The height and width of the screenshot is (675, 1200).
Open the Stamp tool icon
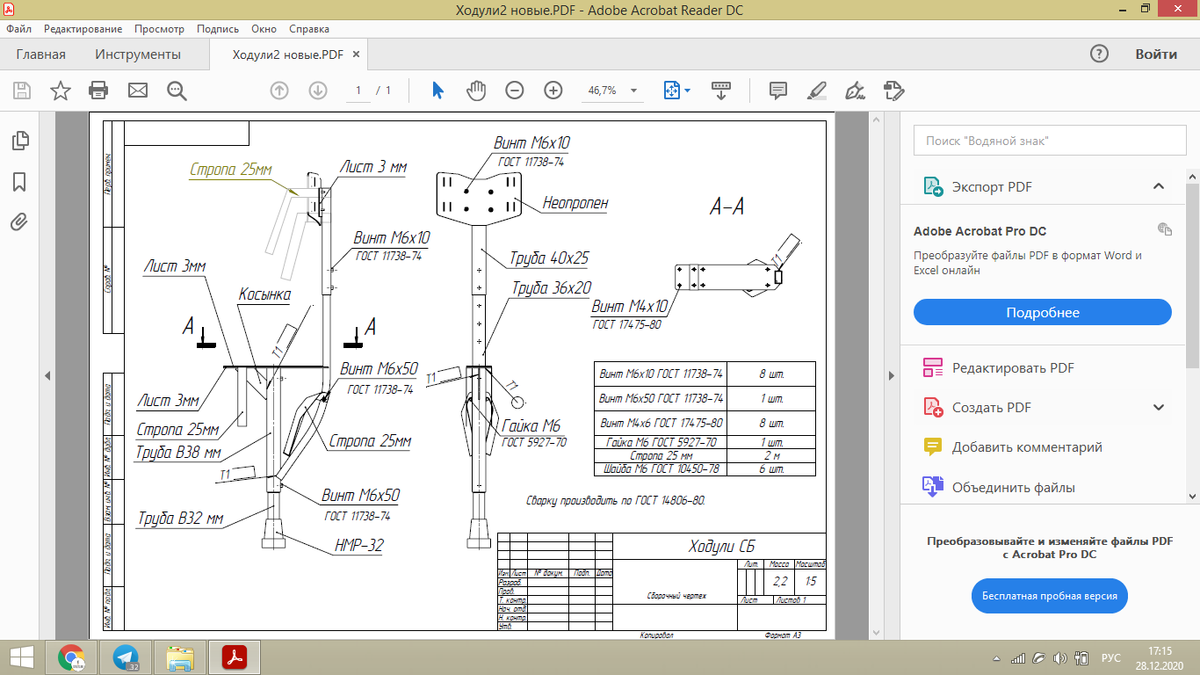click(894, 91)
